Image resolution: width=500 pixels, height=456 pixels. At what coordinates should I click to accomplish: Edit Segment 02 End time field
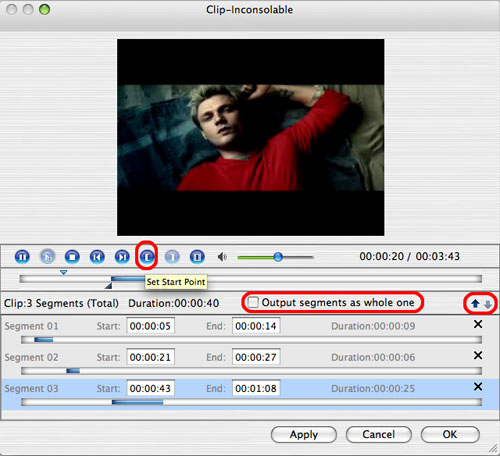pyautogui.click(x=256, y=357)
